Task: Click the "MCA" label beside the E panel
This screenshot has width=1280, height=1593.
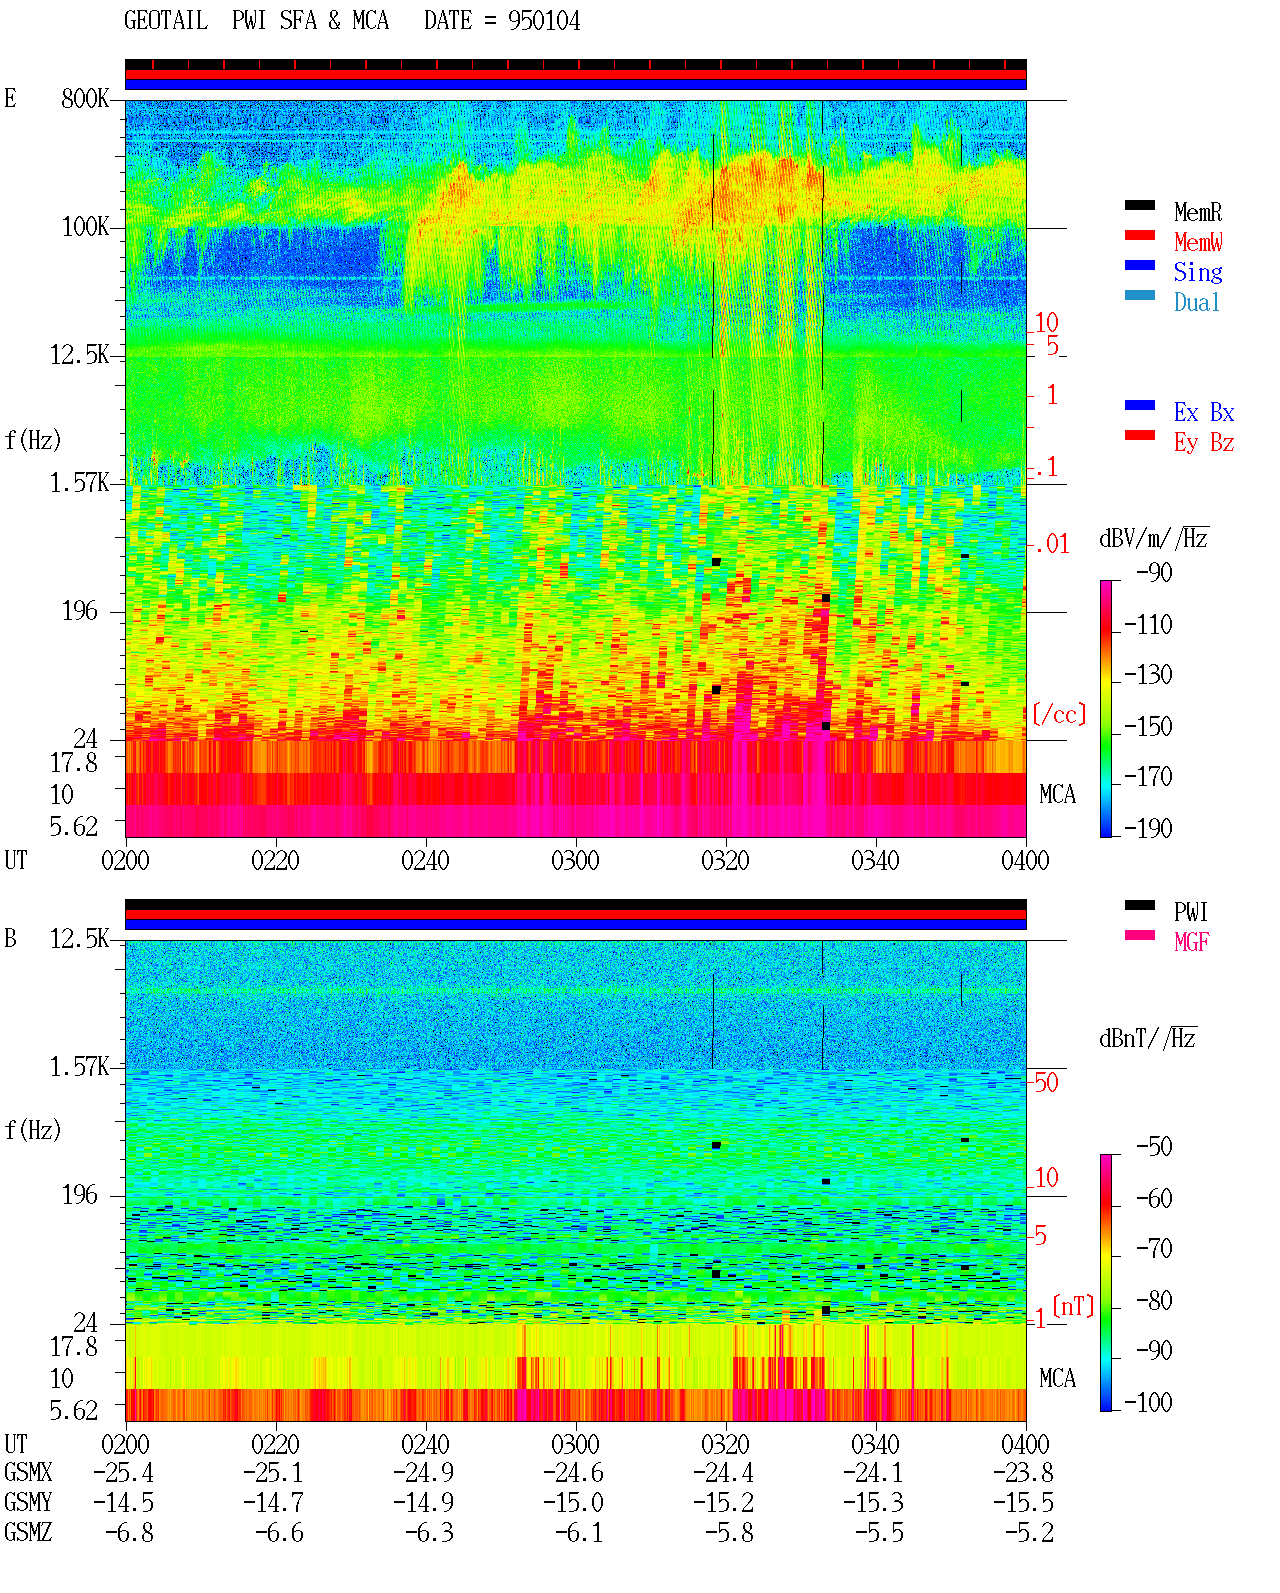Action: click(x=1057, y=795)
